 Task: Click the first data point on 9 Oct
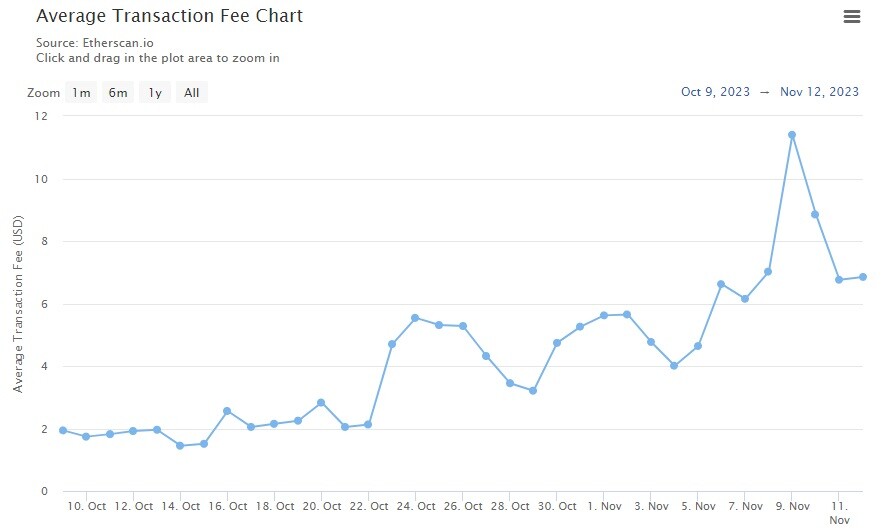point(63,430)
